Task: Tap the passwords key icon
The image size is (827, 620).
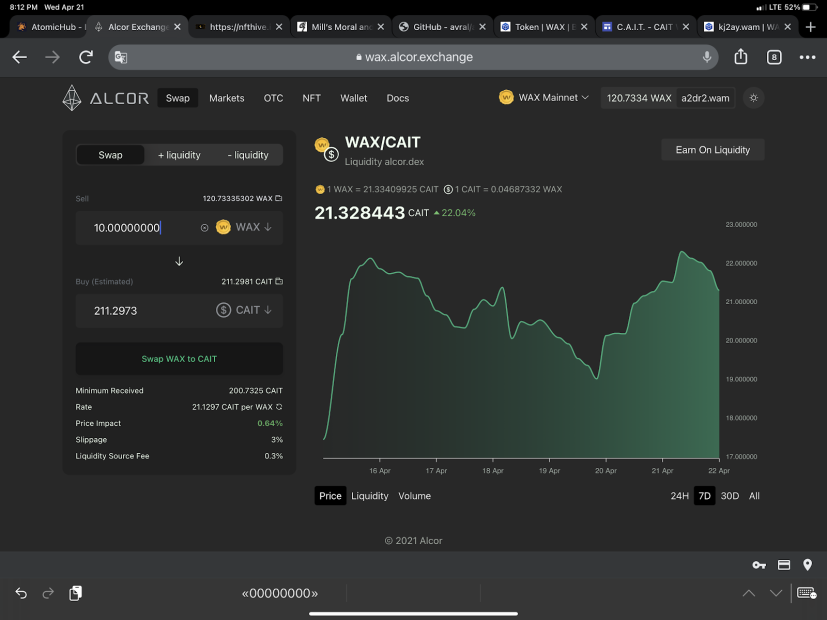Action: pyautogui.click(x=759, y=565)
